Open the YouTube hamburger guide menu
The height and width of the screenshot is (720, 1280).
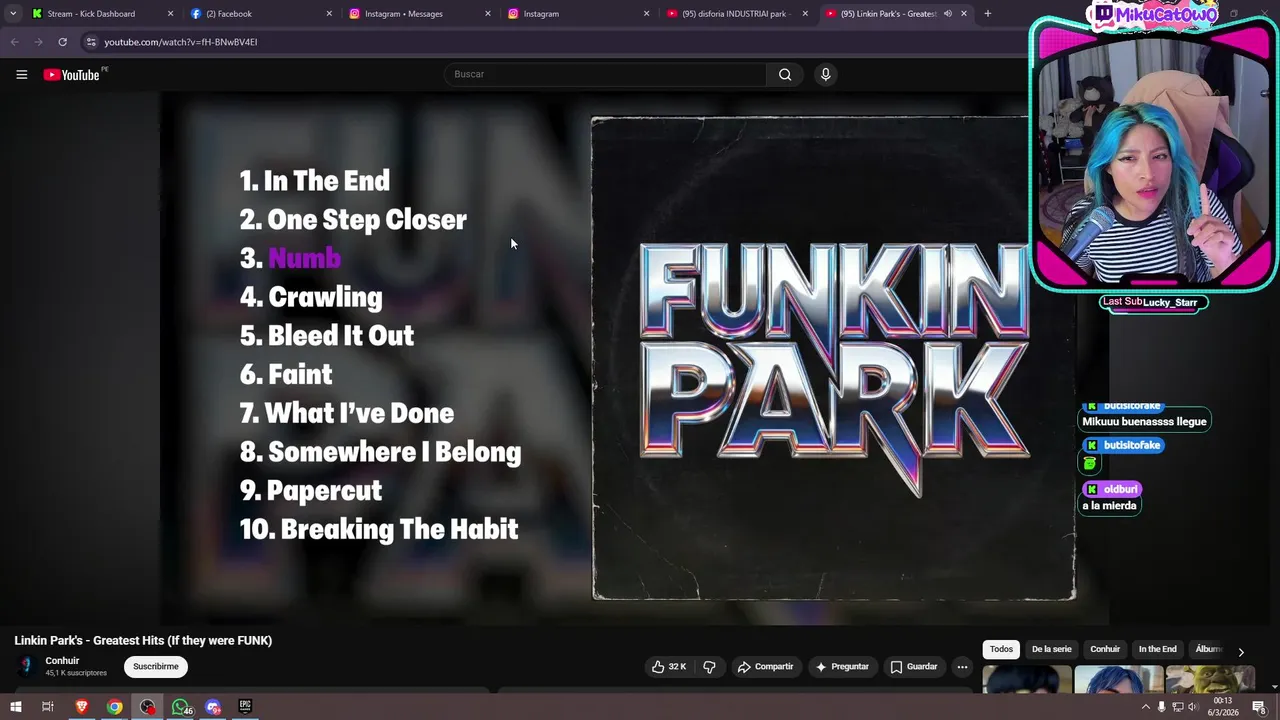click(21, 74)
